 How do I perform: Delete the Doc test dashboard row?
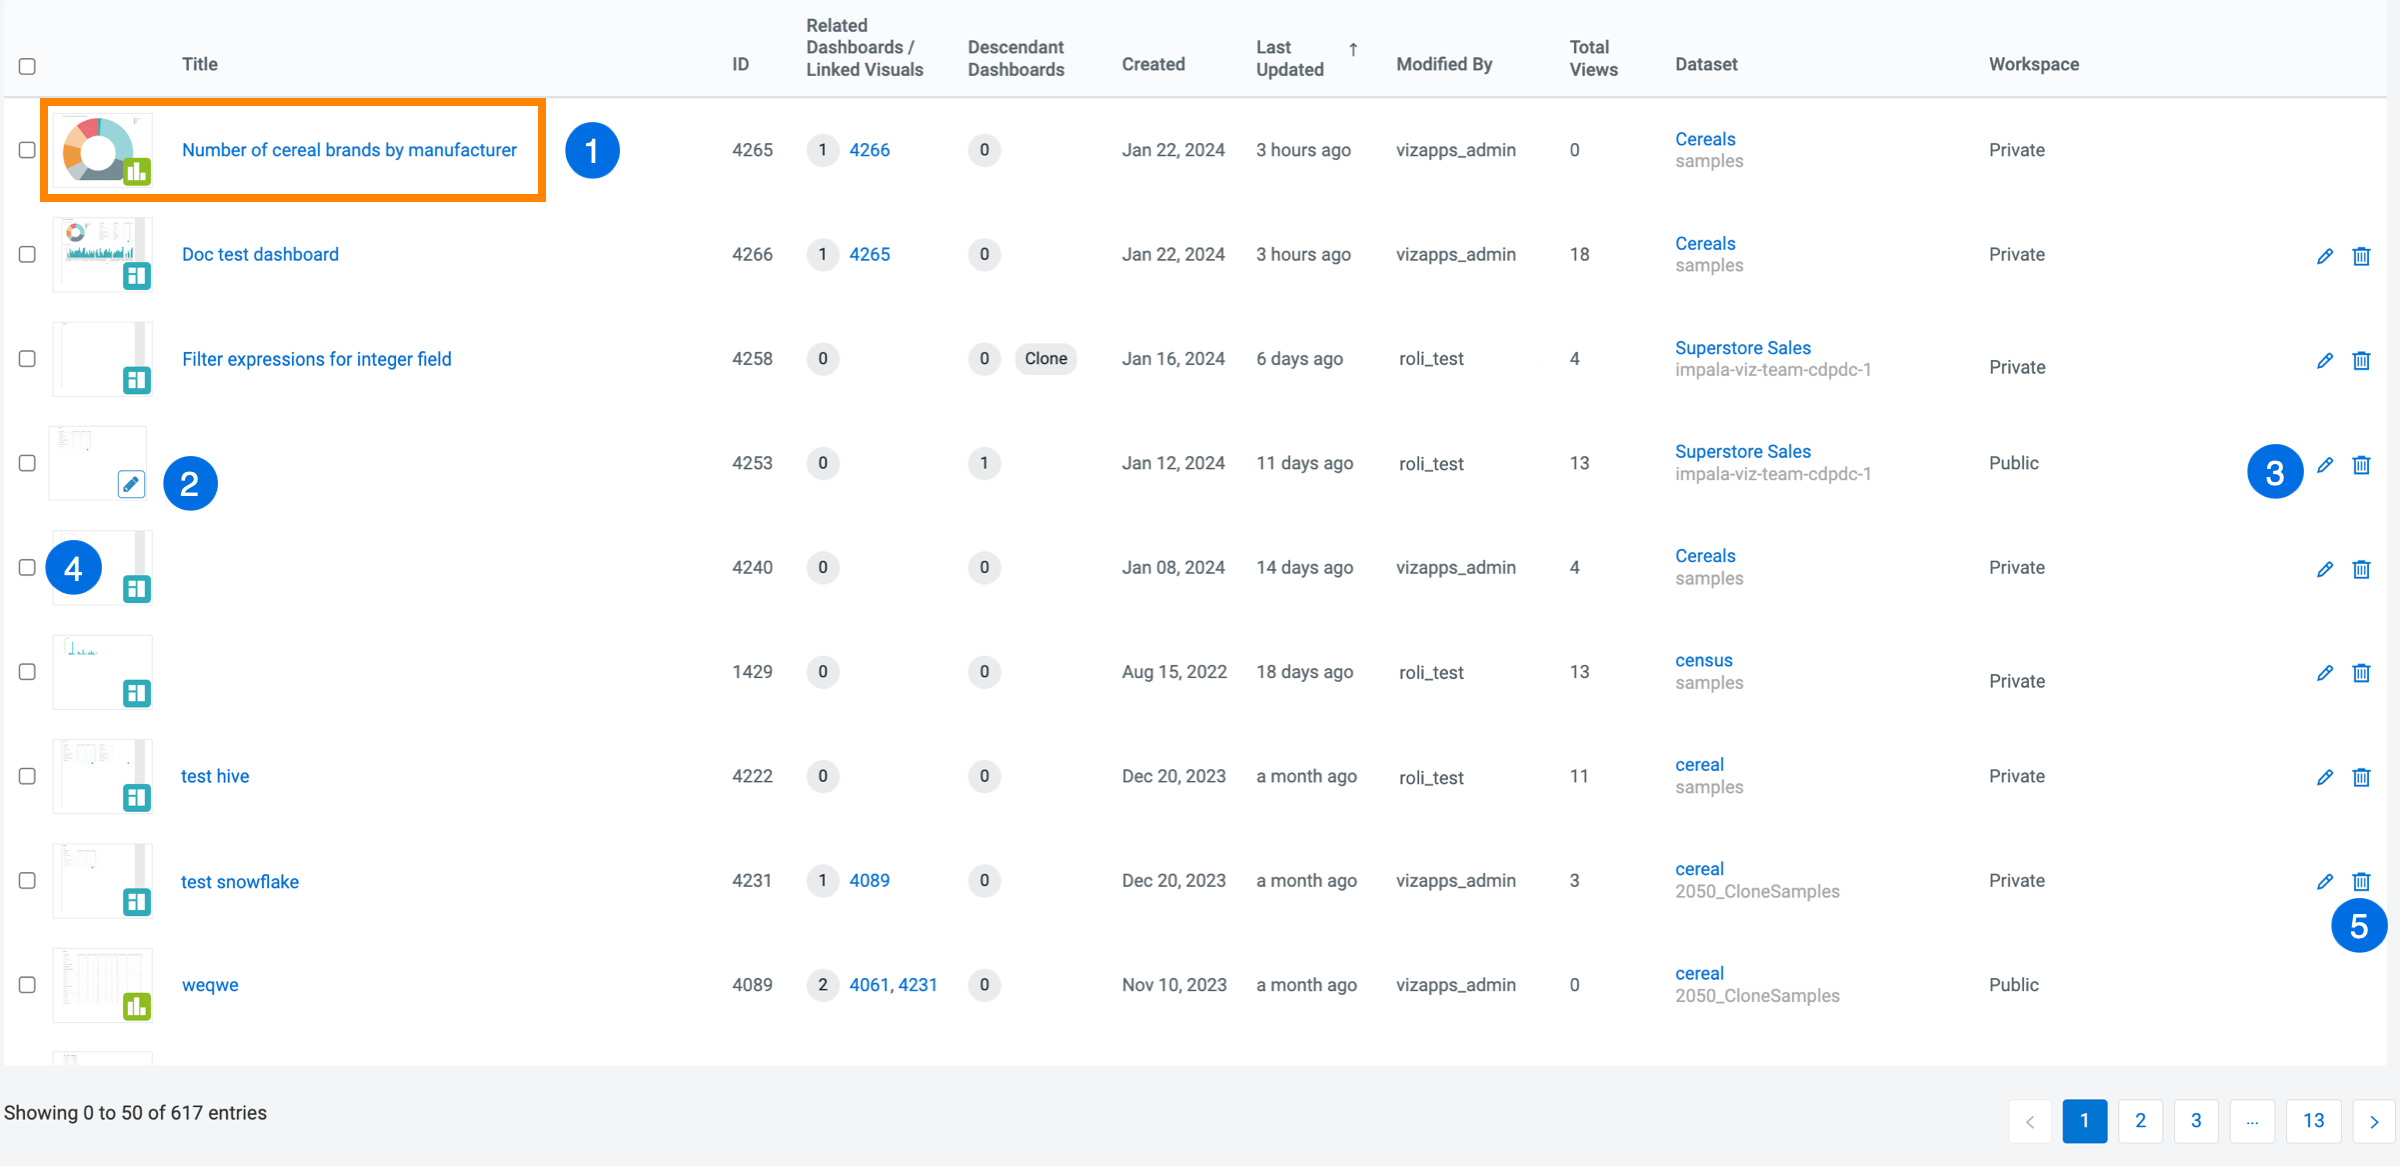pyautogui.click(x=2361, y=257)
